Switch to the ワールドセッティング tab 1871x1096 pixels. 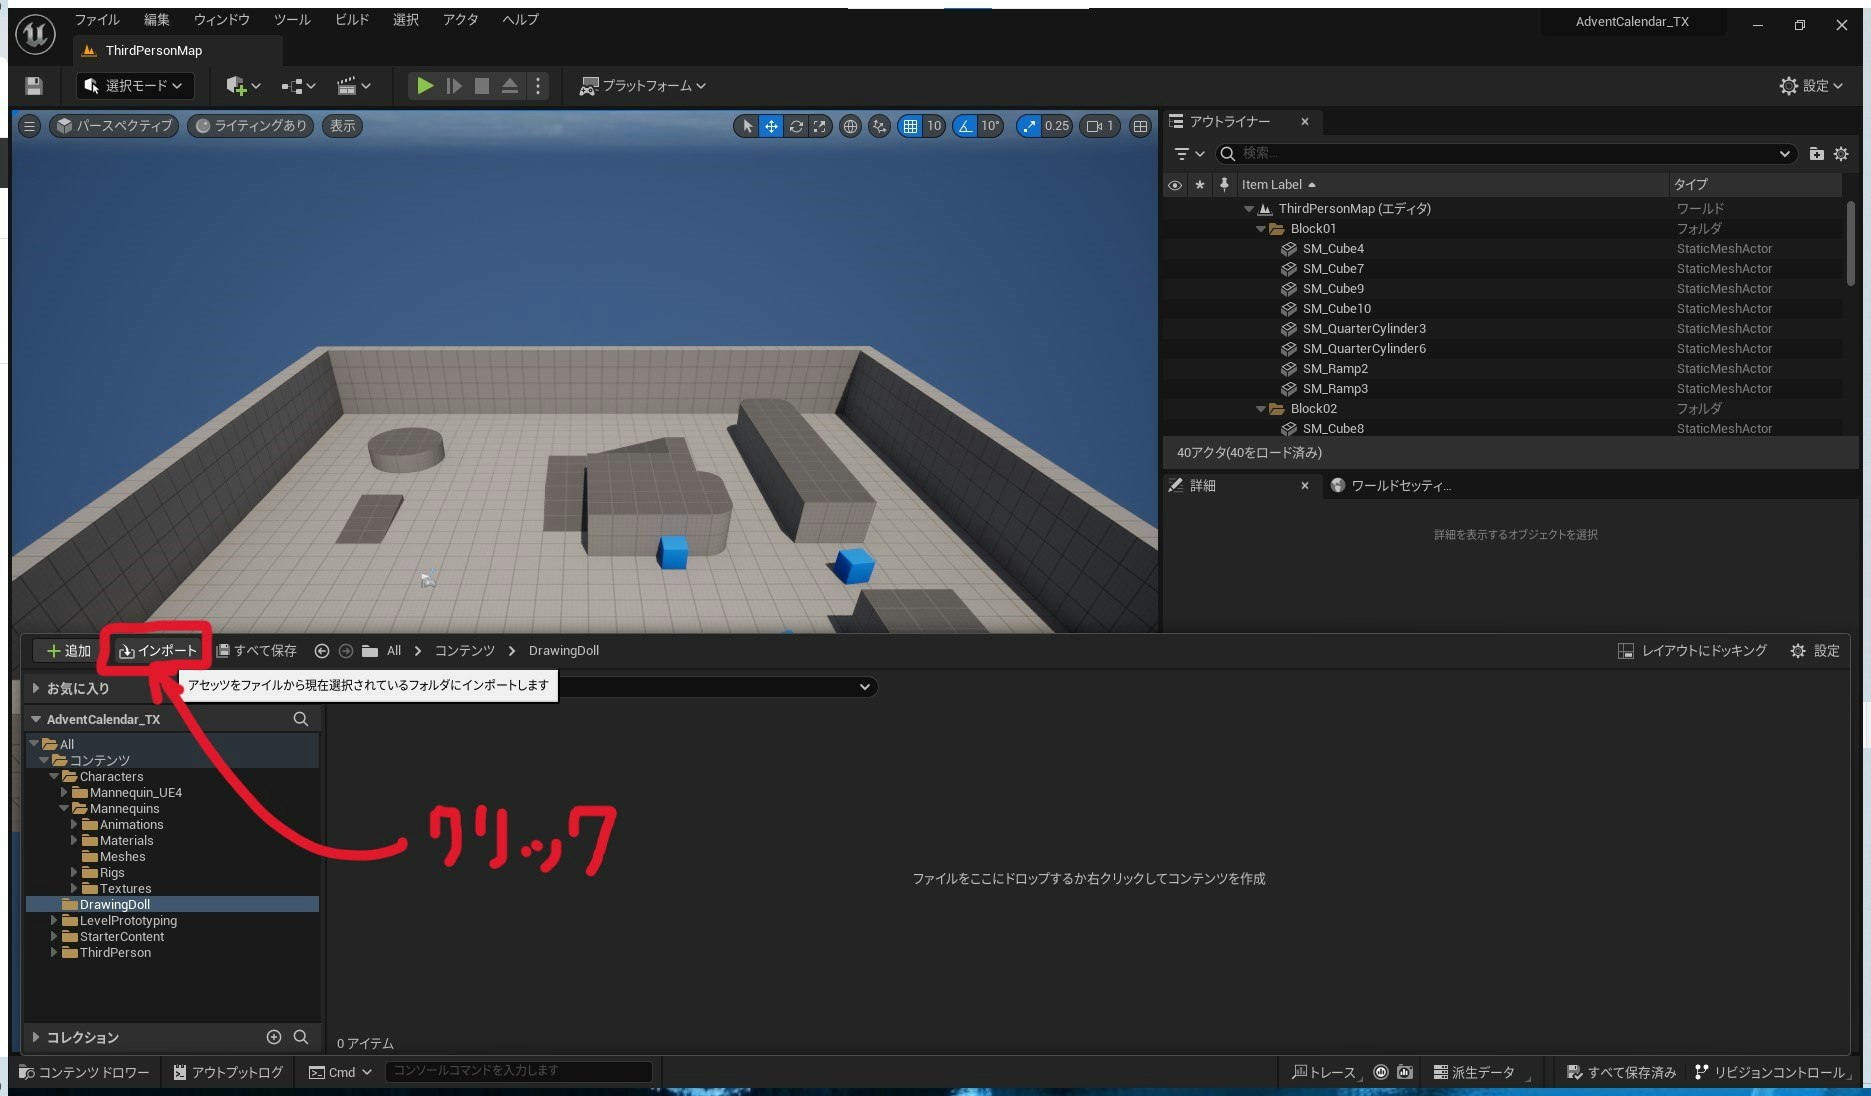click(x=1401, y=486)
